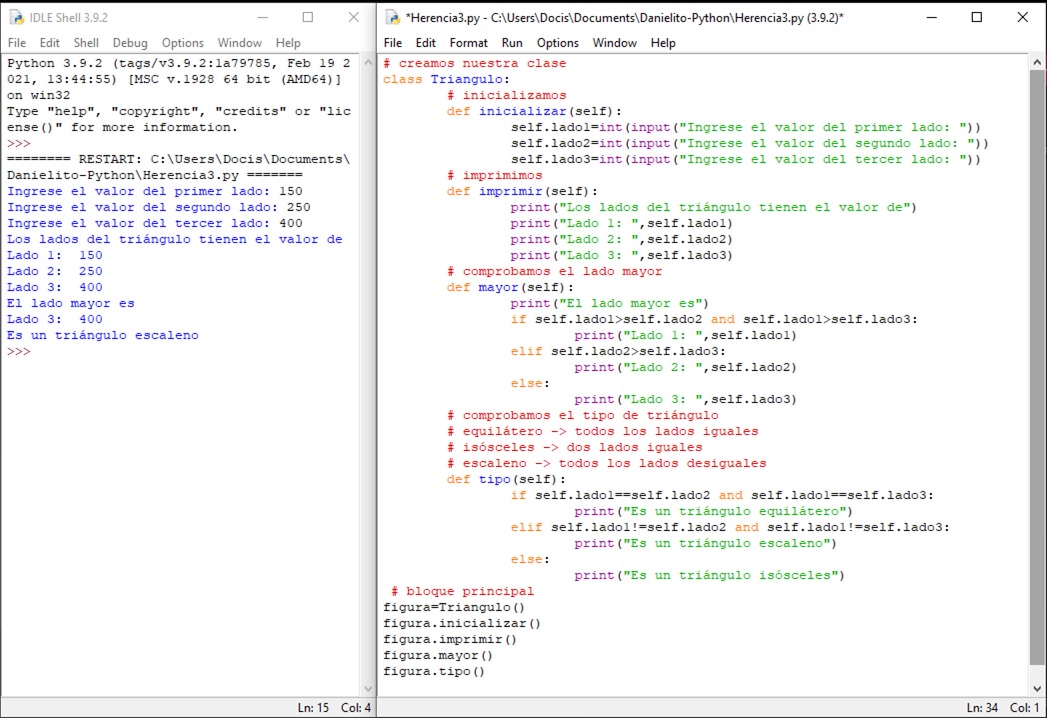Click the editor scrollbar up arrow
This screenshot has width=1047, height=720.
point(1037,62)
